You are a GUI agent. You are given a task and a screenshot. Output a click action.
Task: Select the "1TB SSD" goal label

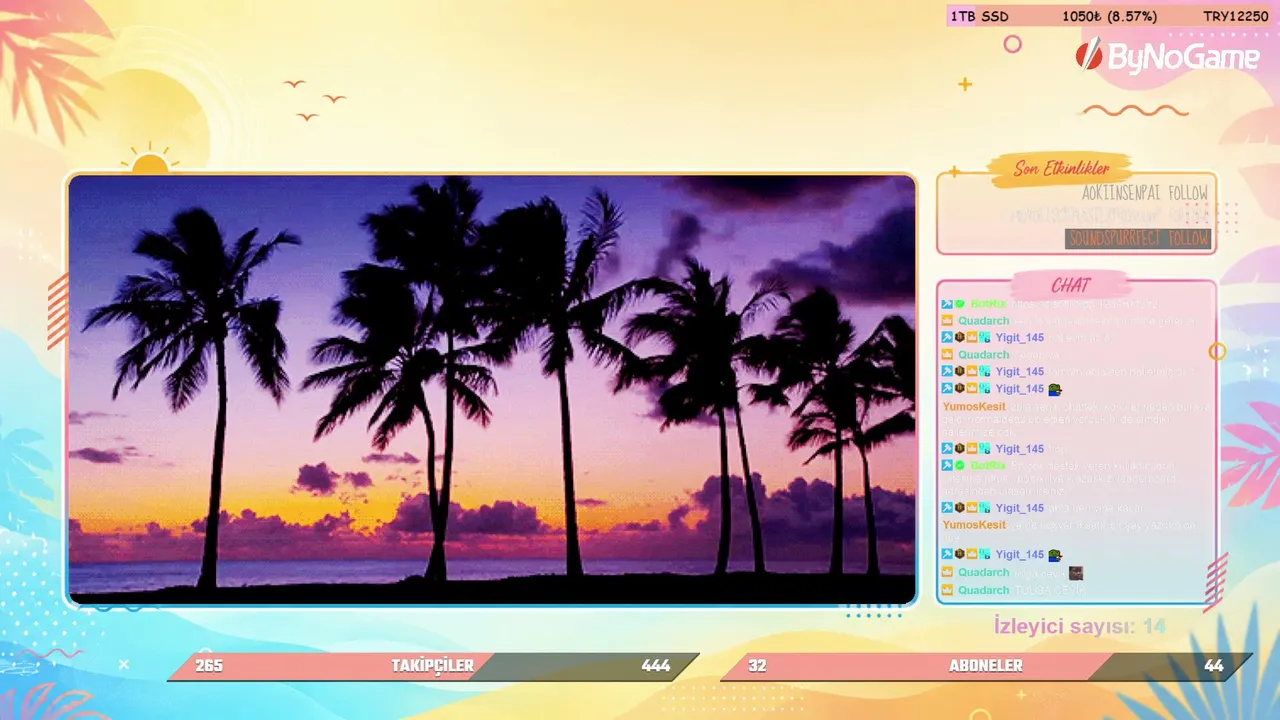pyautogui.click(x=980, y=16)
